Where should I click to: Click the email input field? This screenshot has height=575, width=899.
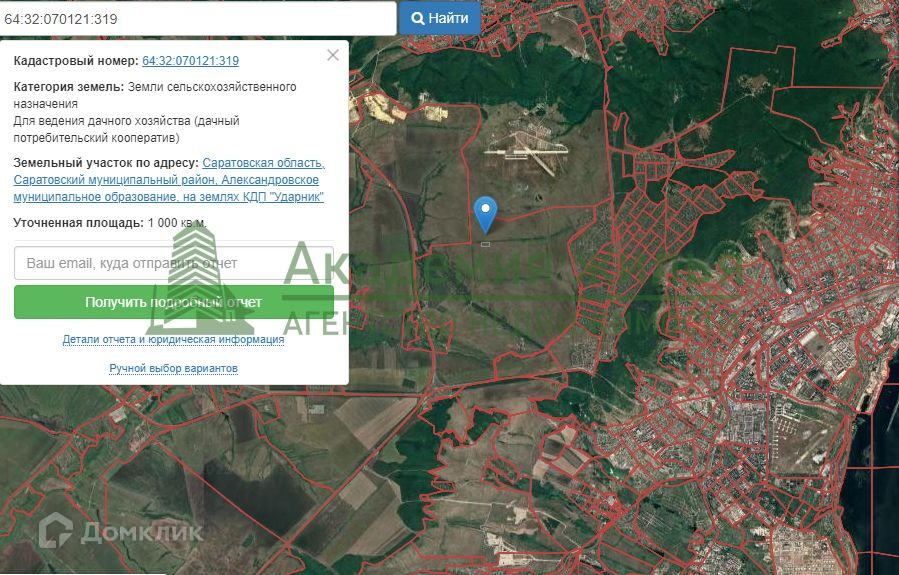(x=174, y=263)
